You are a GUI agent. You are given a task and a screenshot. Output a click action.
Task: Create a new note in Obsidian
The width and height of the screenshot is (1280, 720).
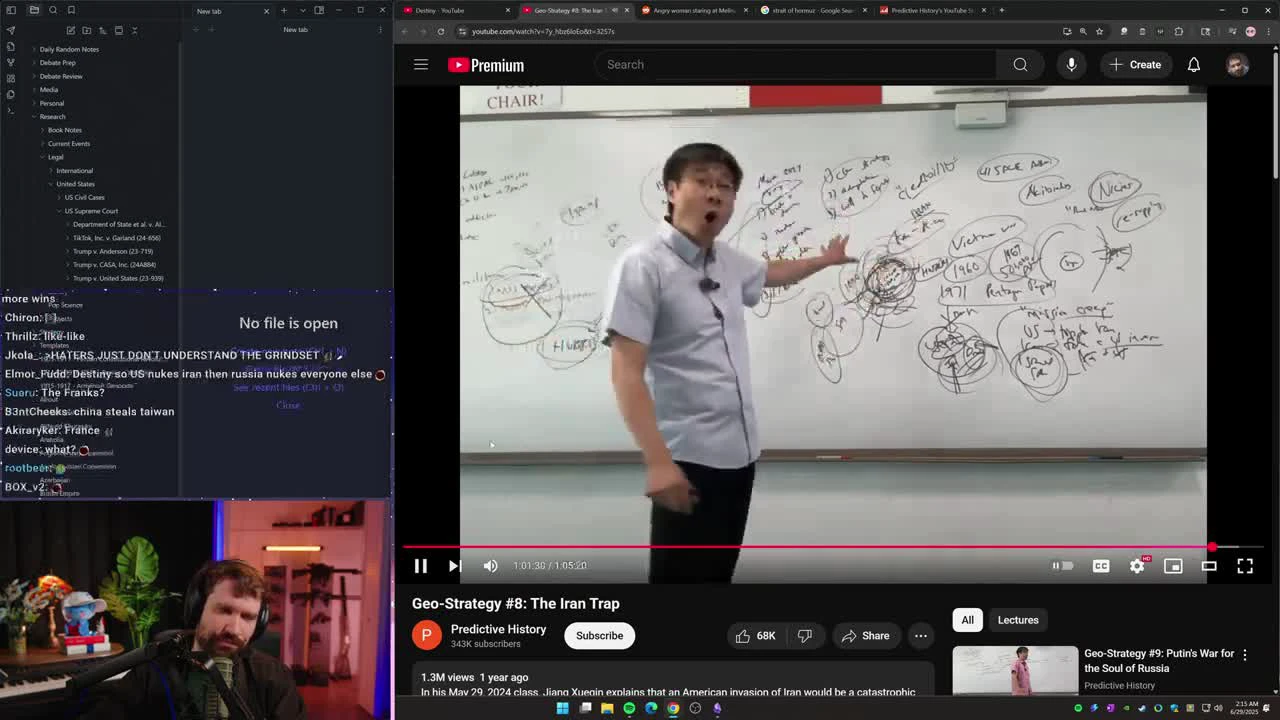pos(70,30)
